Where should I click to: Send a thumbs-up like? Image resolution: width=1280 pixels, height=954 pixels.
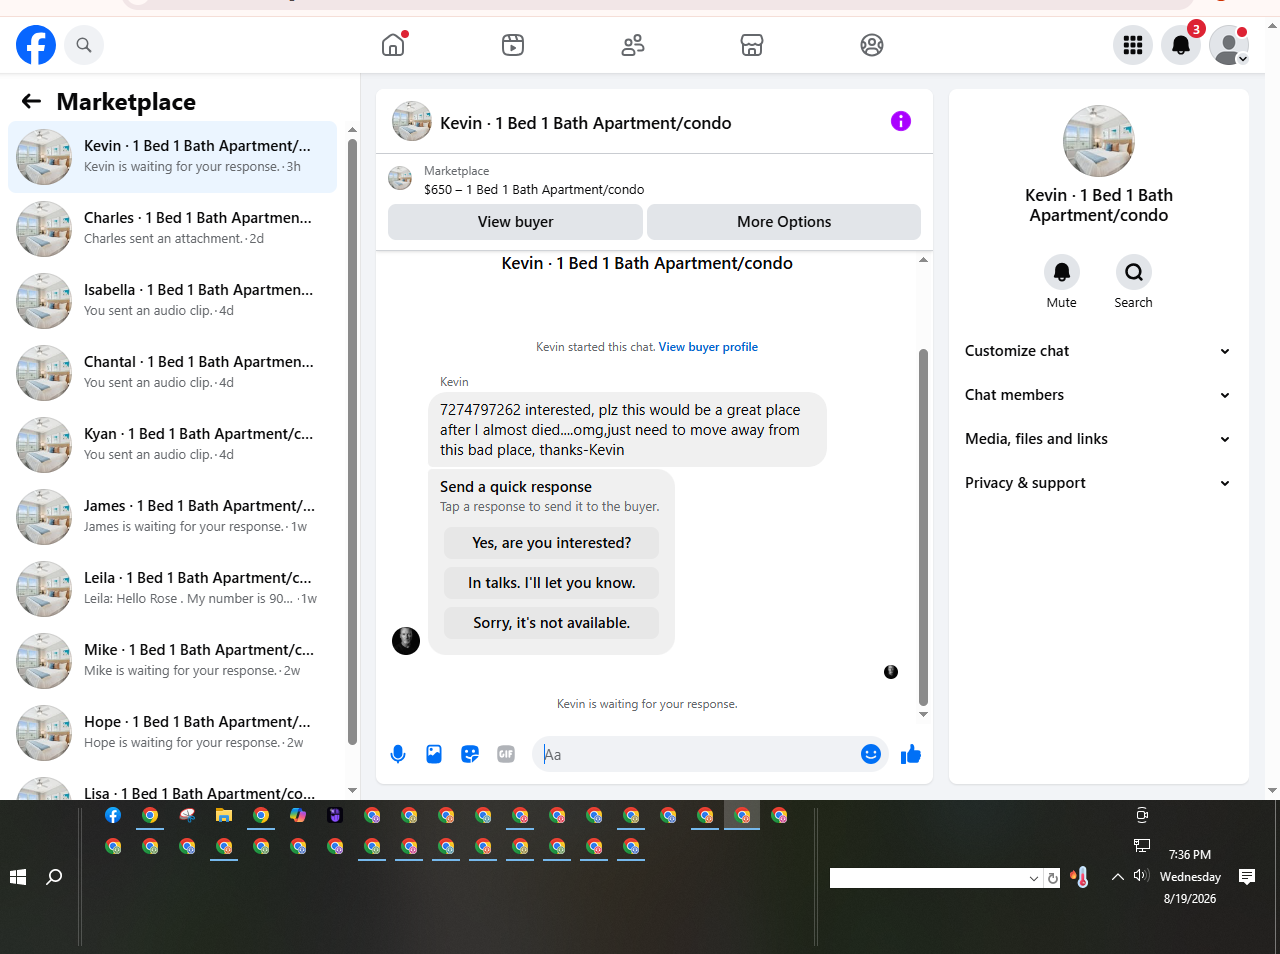[x=911, y=754]
